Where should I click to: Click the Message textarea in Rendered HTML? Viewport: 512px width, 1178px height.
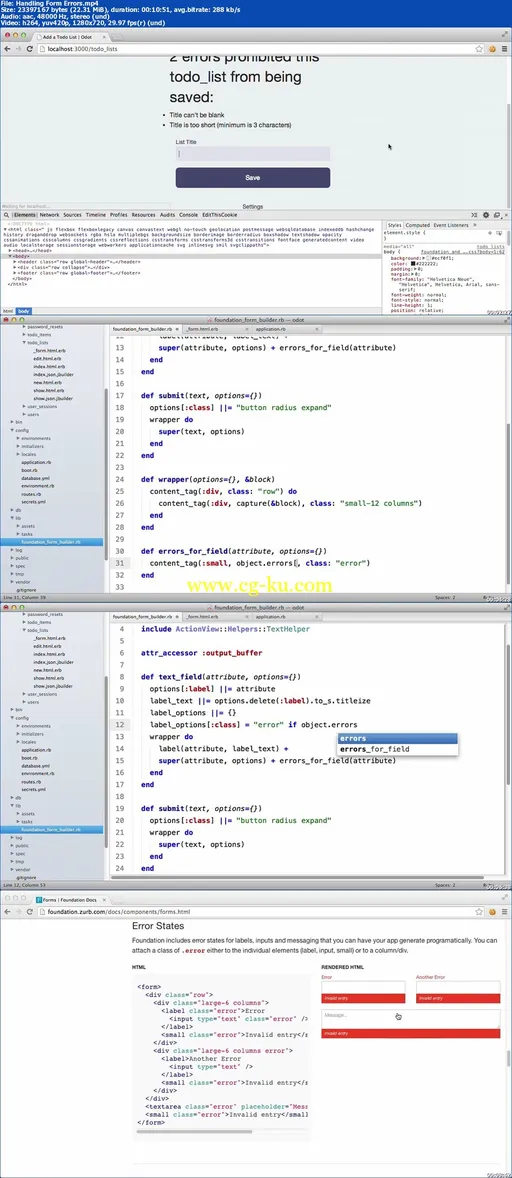[411, 1019]
